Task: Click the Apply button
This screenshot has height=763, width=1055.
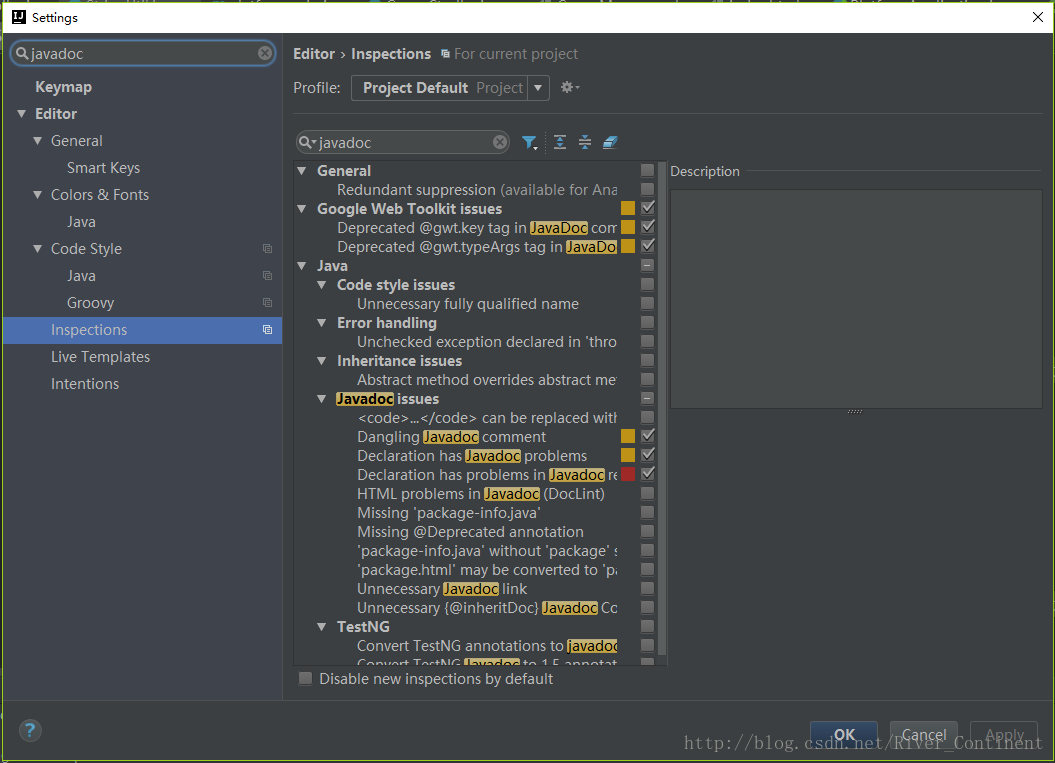Action: click(1004, 734)
